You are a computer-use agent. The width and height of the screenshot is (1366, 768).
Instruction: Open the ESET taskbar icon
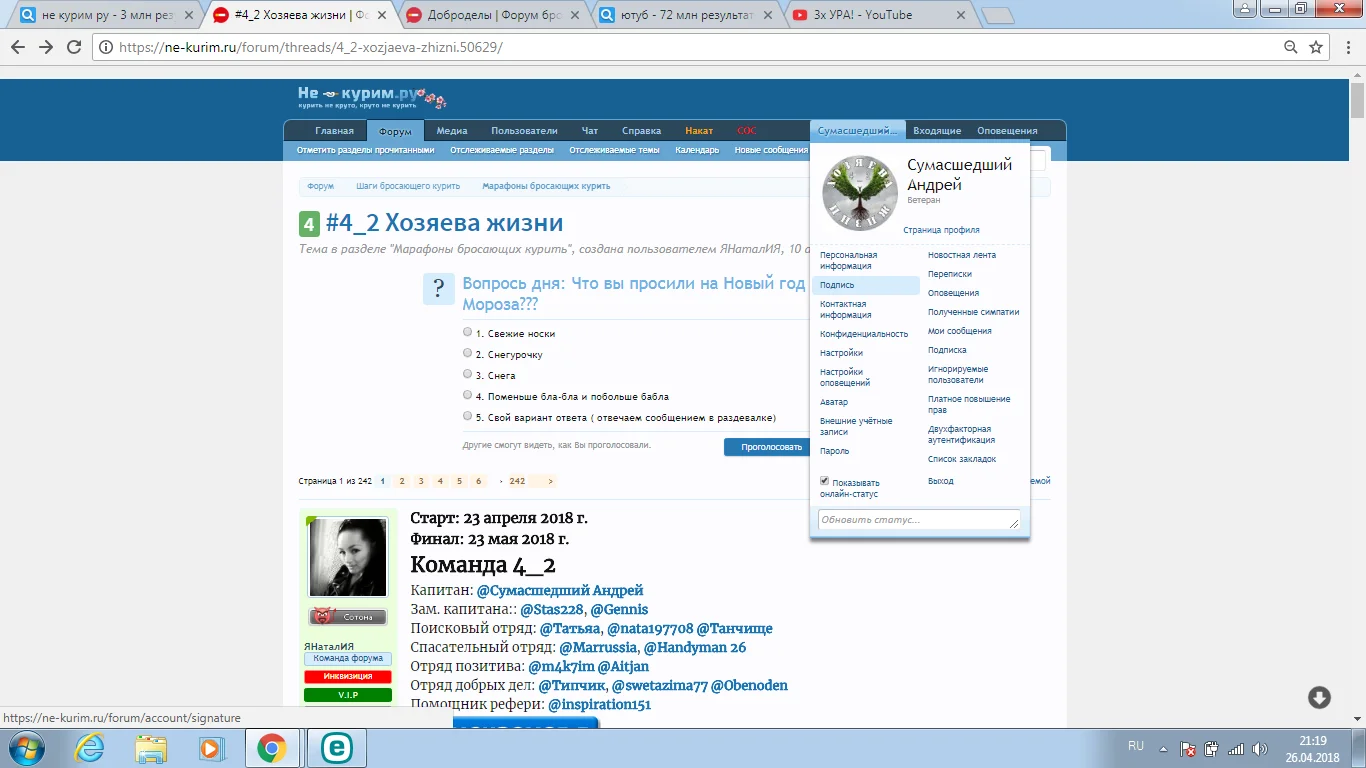[x=335, y=748]
